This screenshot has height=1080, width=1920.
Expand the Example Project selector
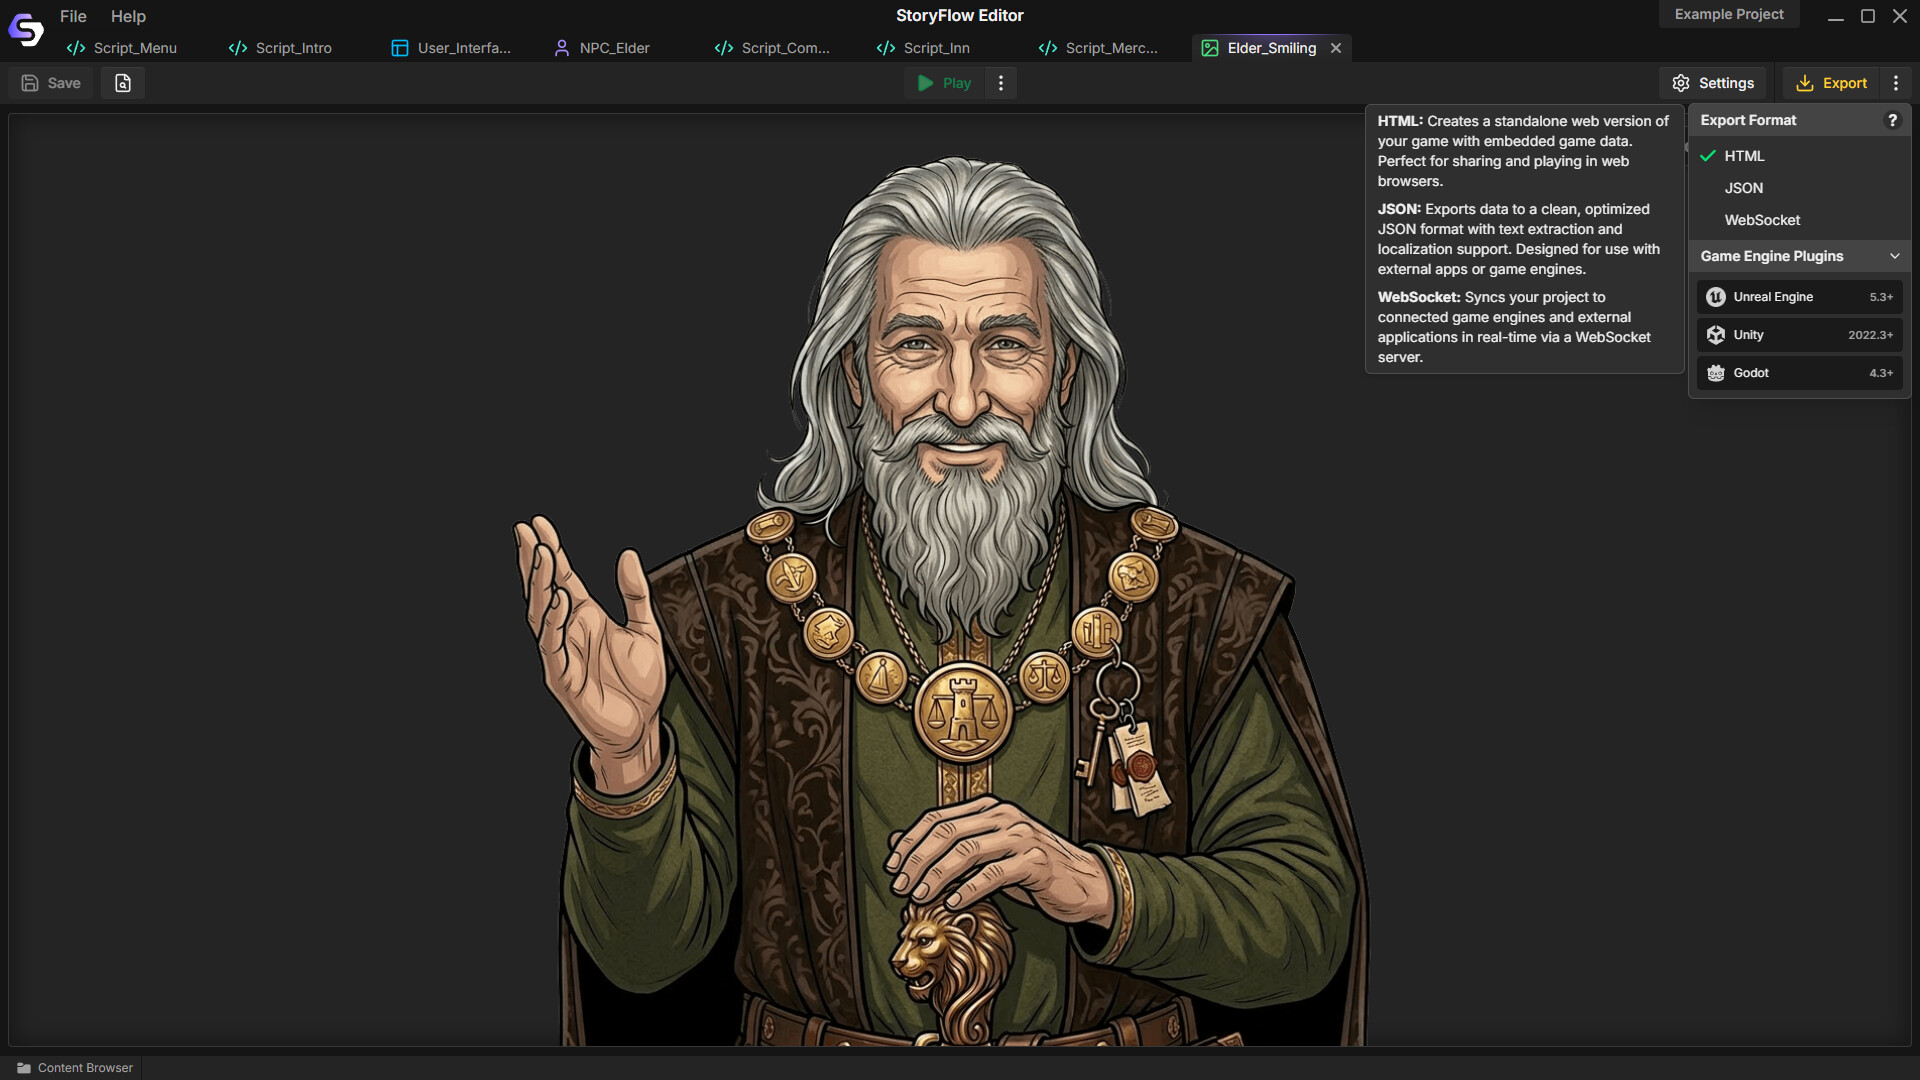pyautogui.click(x=1729, y=14)
